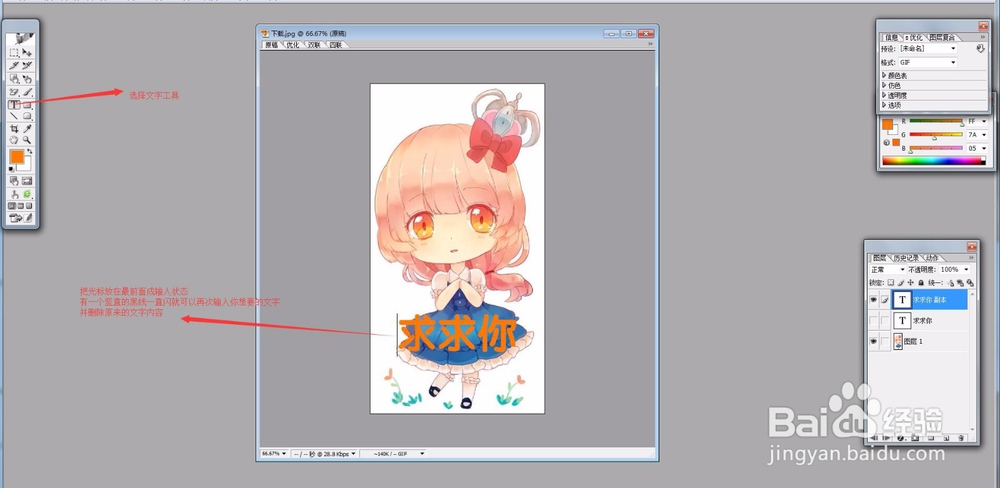Select the Slice tool
The image size is (1000, 488).
(13, 65)
